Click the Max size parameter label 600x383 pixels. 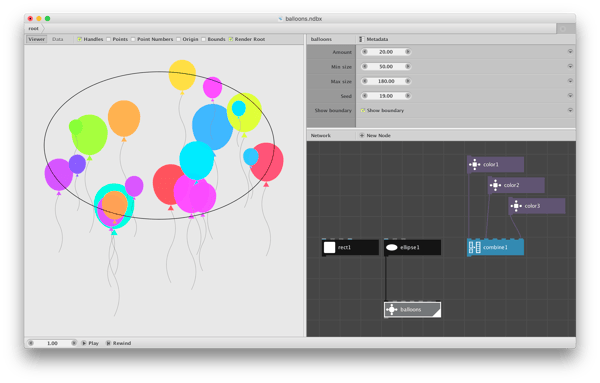[341, 81]
